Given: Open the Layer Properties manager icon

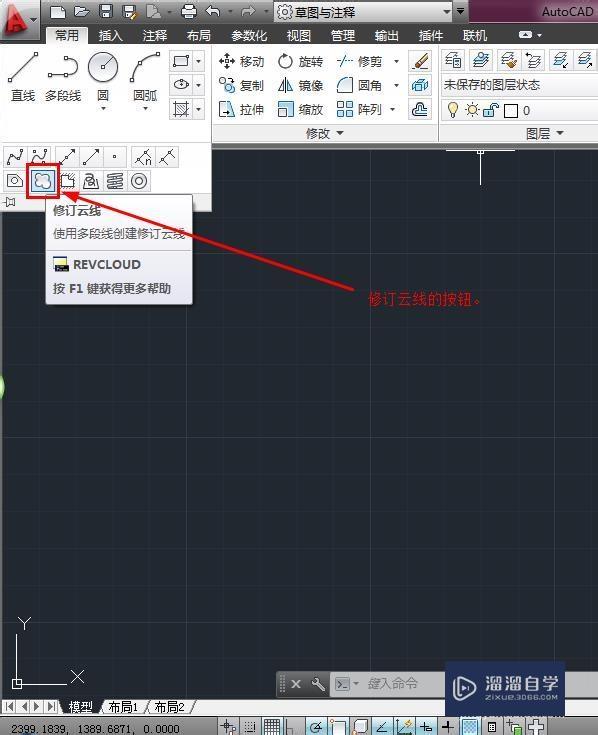Looking at the screenshot, I should click(x=453, y=60).
